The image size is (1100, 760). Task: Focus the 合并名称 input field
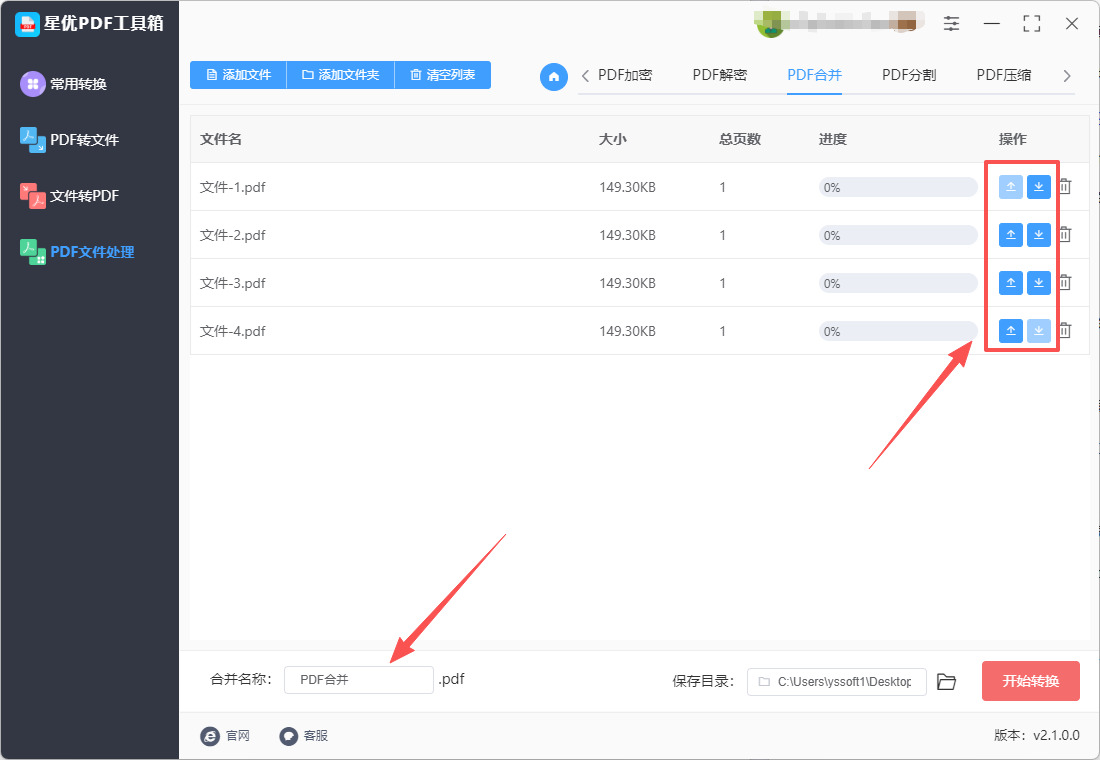point(358,680)
